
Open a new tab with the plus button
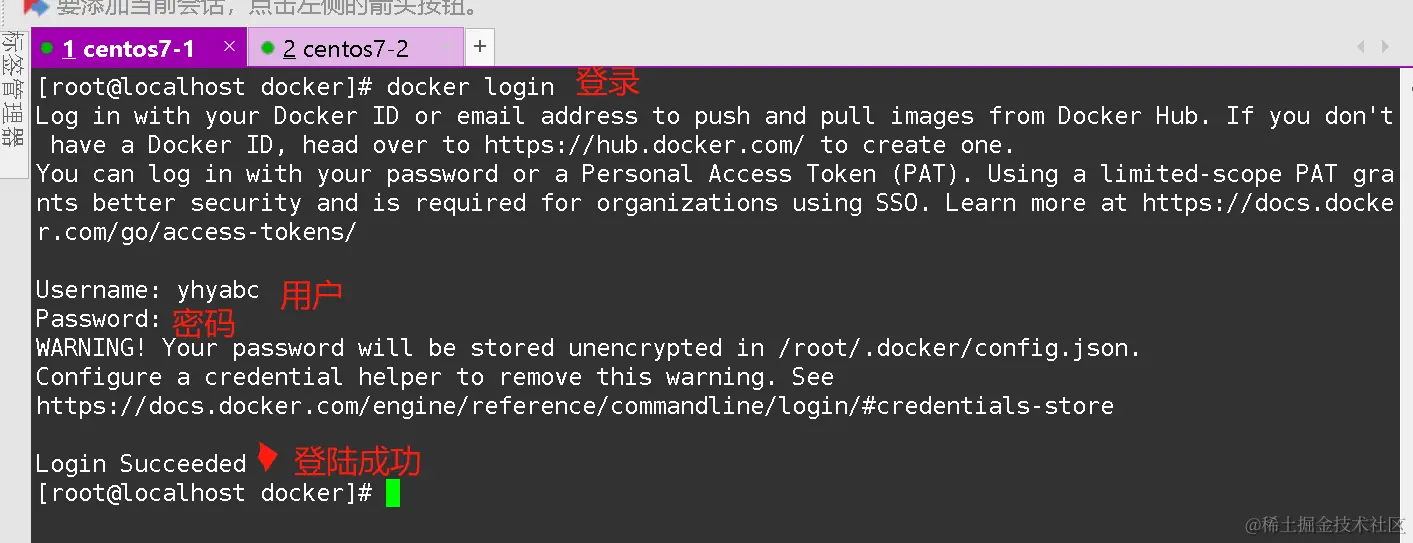(x=480, y=46)
